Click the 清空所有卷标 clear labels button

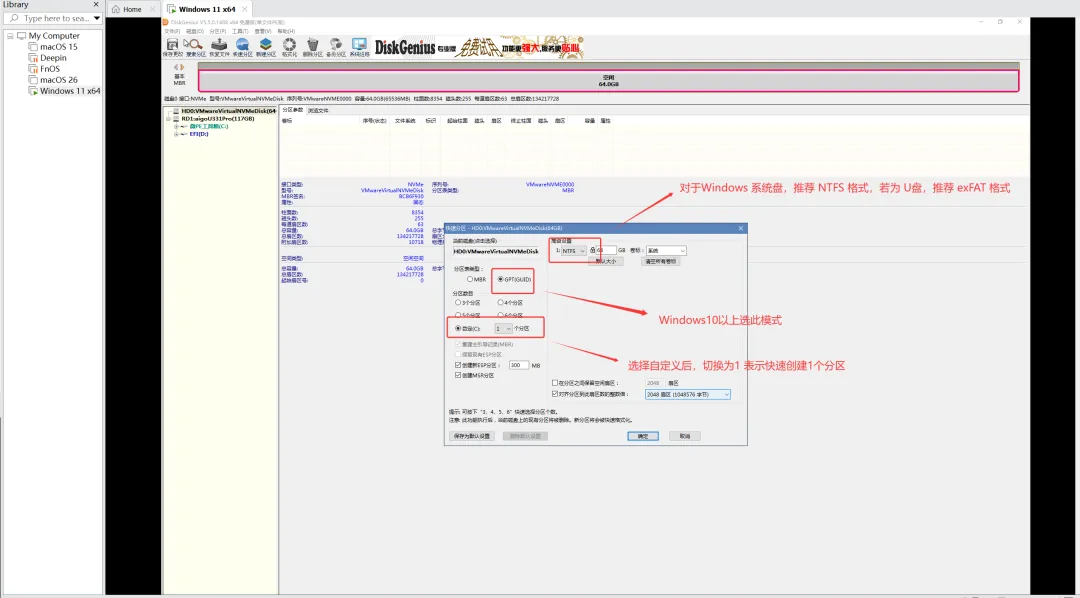(660, 262)
